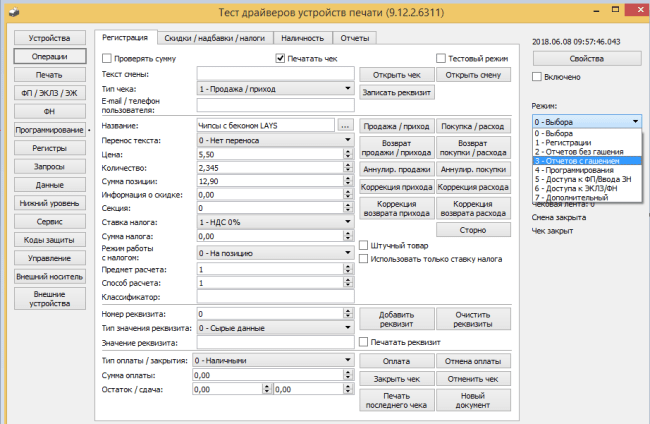Click Добавить реквизит button
The height and width of the screenshot is (424, 650).
click(x=397, y=319)
